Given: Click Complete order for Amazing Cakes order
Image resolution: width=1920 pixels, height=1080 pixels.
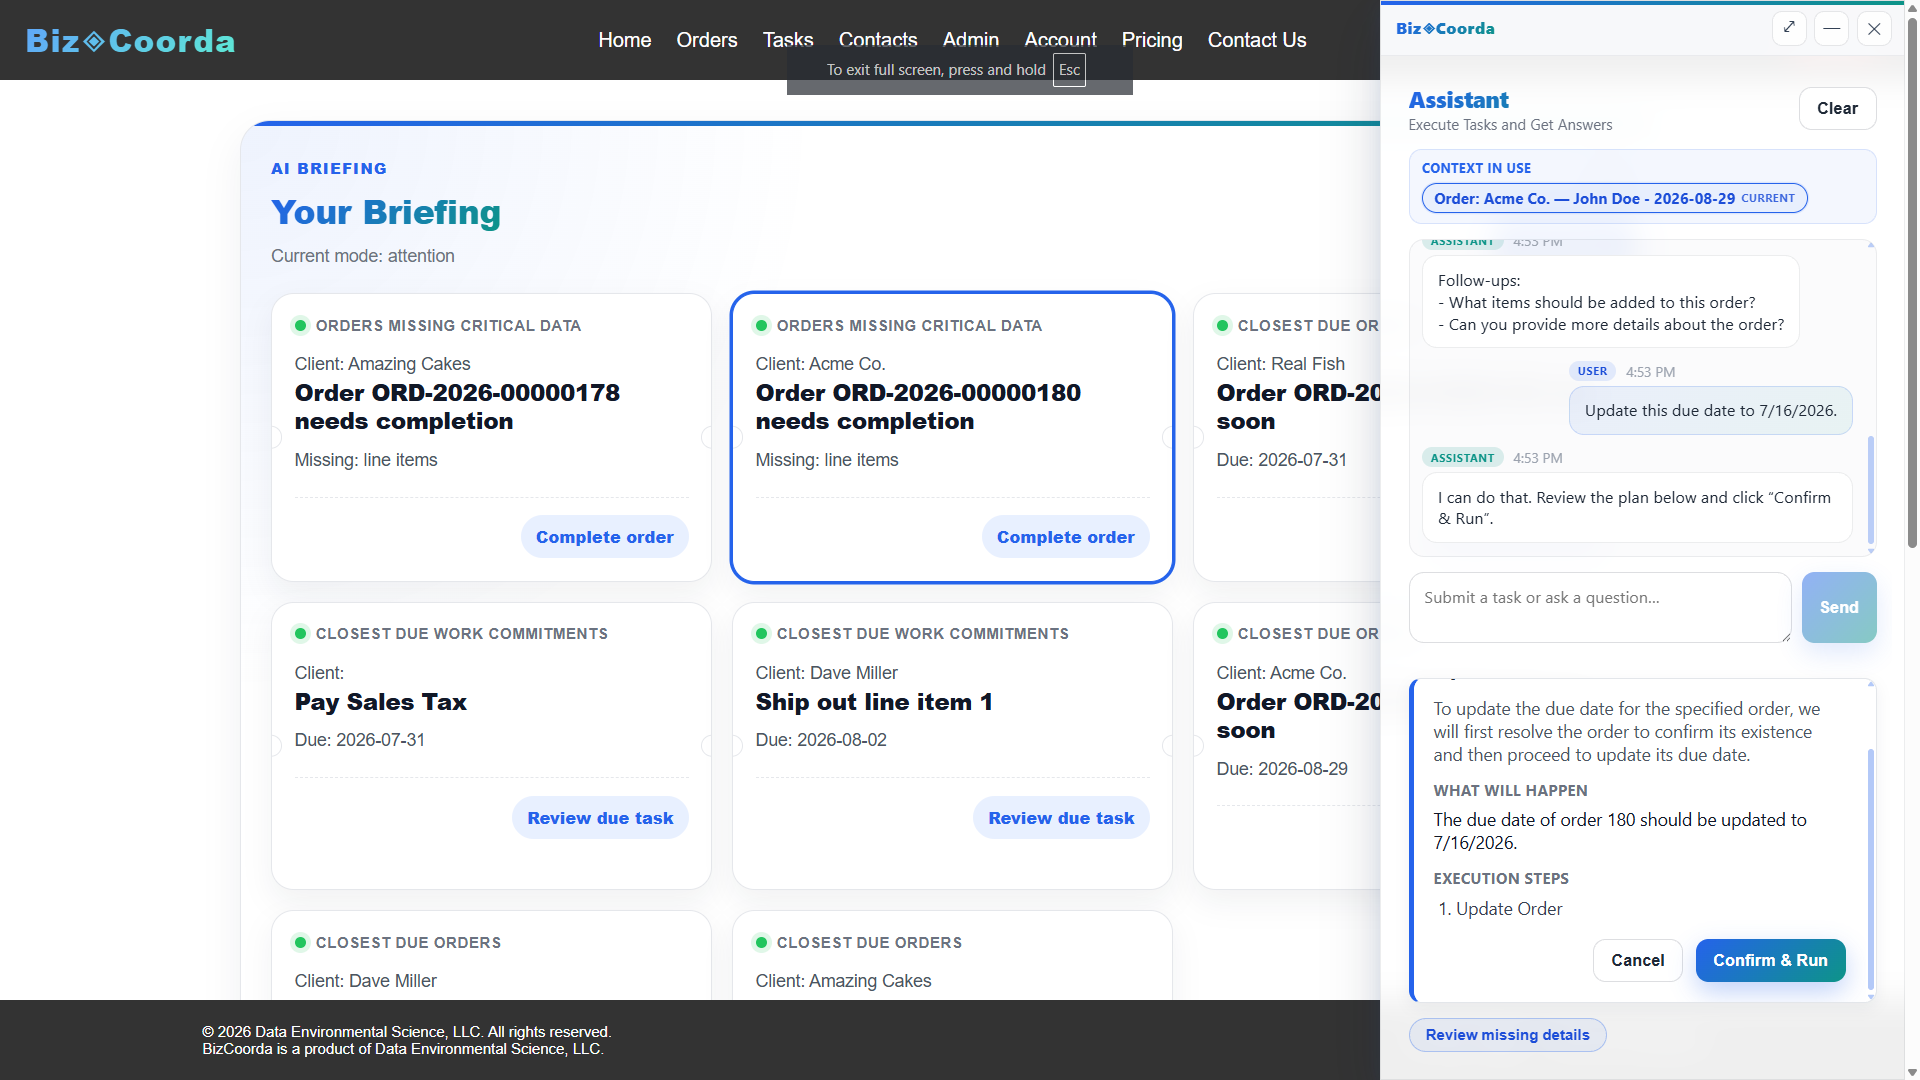Looking at the screenshot, I should [x=604, y=537].
